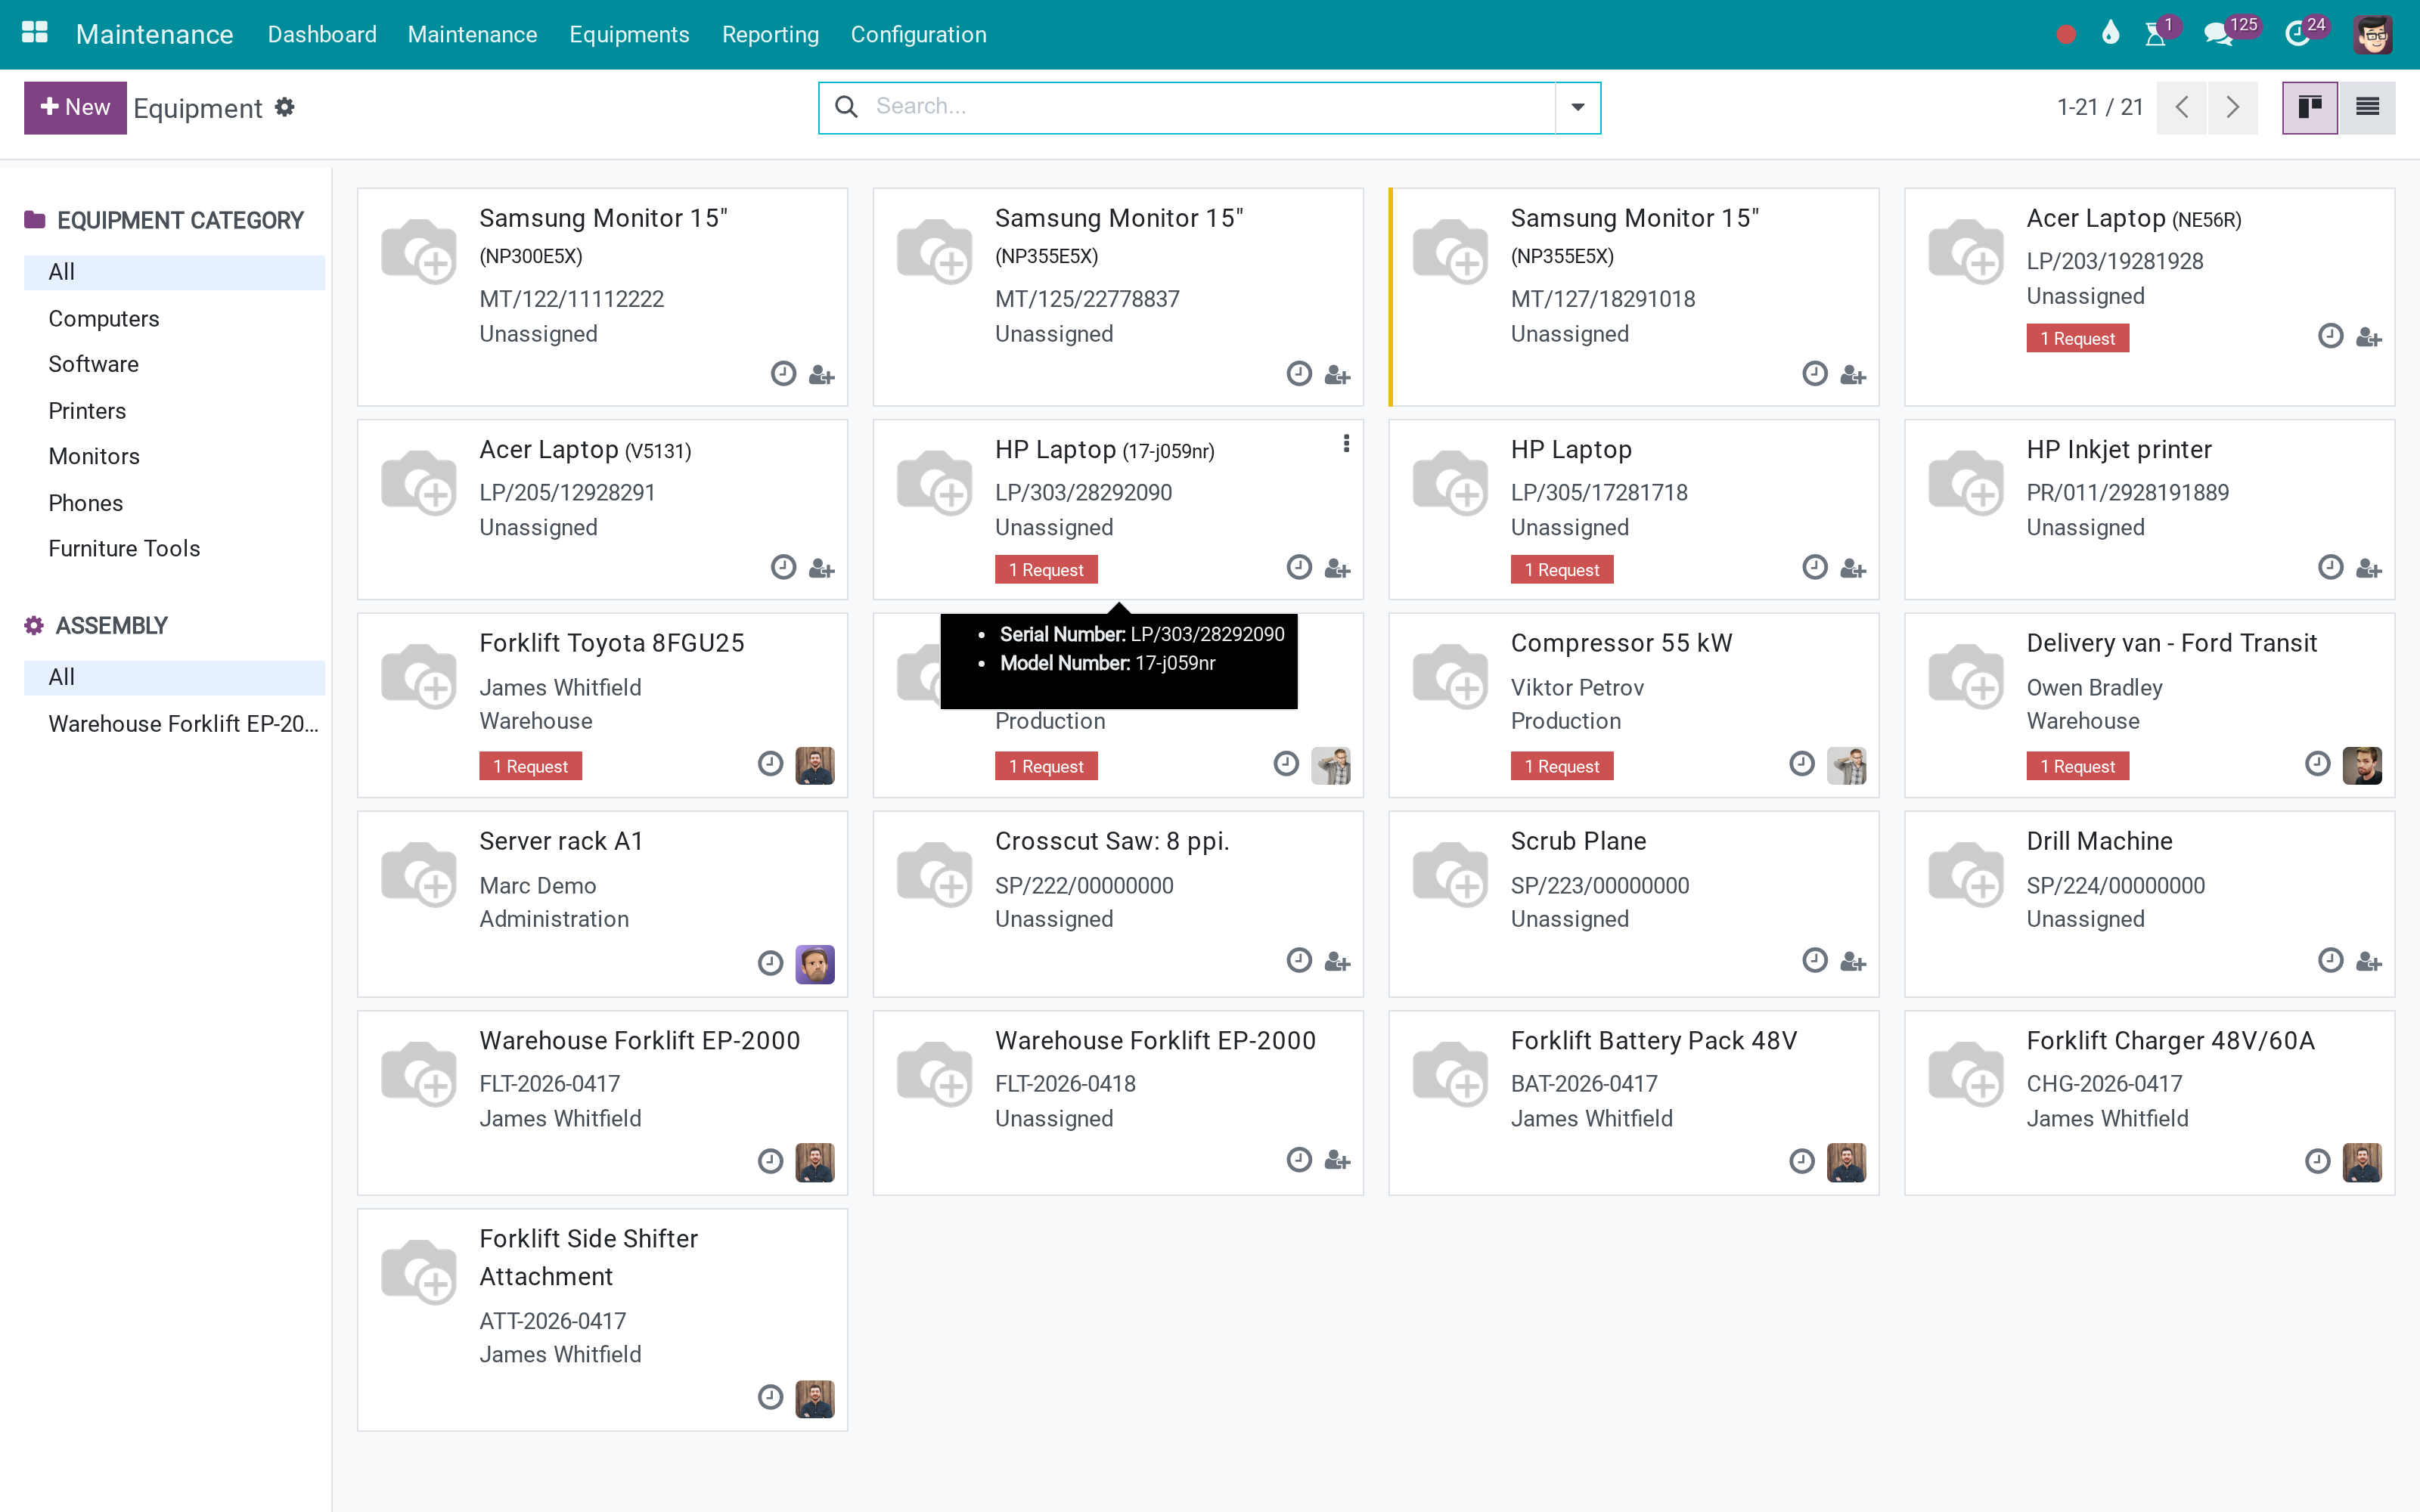Filter by Phones category
Screen dimensions: 2420x1512
pyautogui.click(x=174, y=503)
